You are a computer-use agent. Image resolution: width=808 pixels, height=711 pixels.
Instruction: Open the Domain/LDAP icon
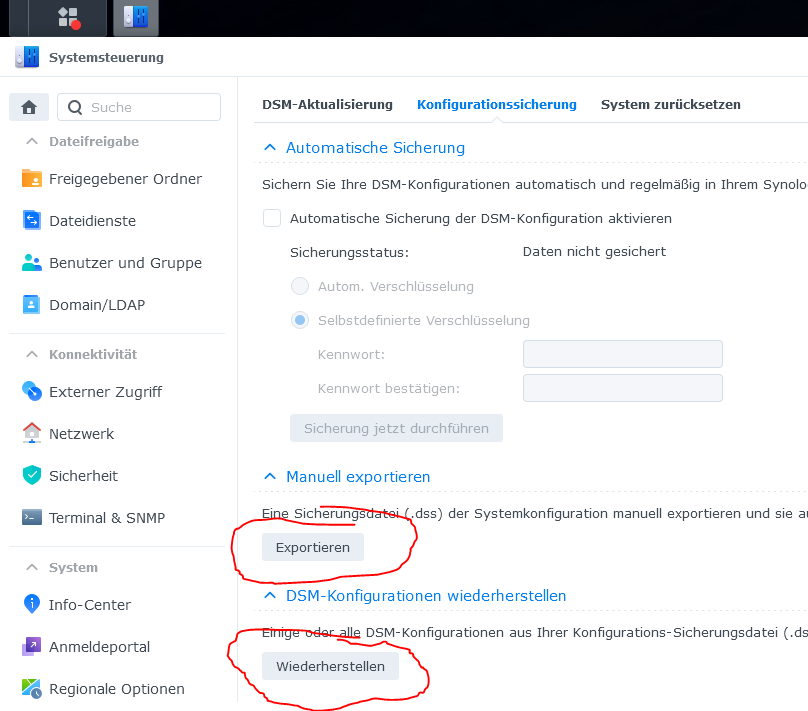31,304
